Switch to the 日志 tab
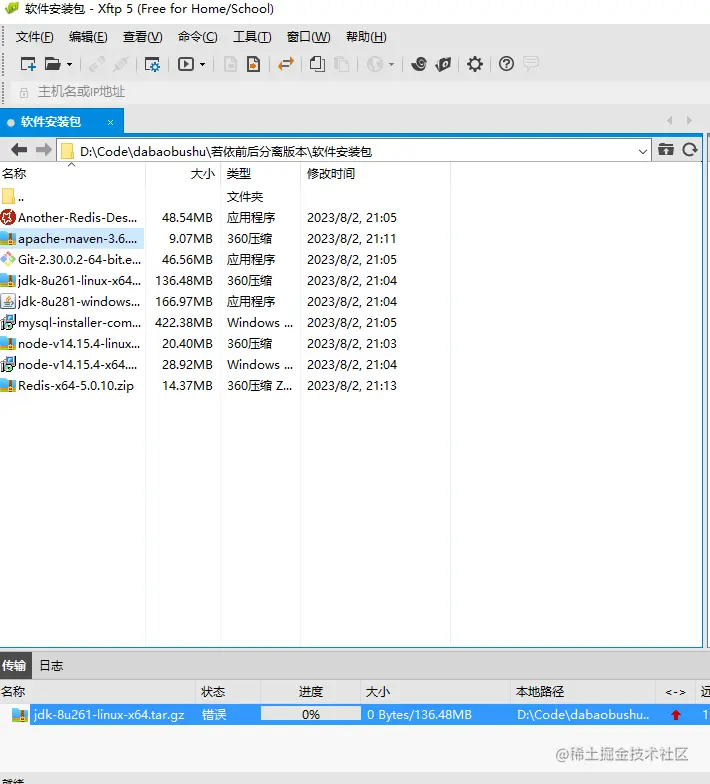Screen dimensions: 710x784 51,666
